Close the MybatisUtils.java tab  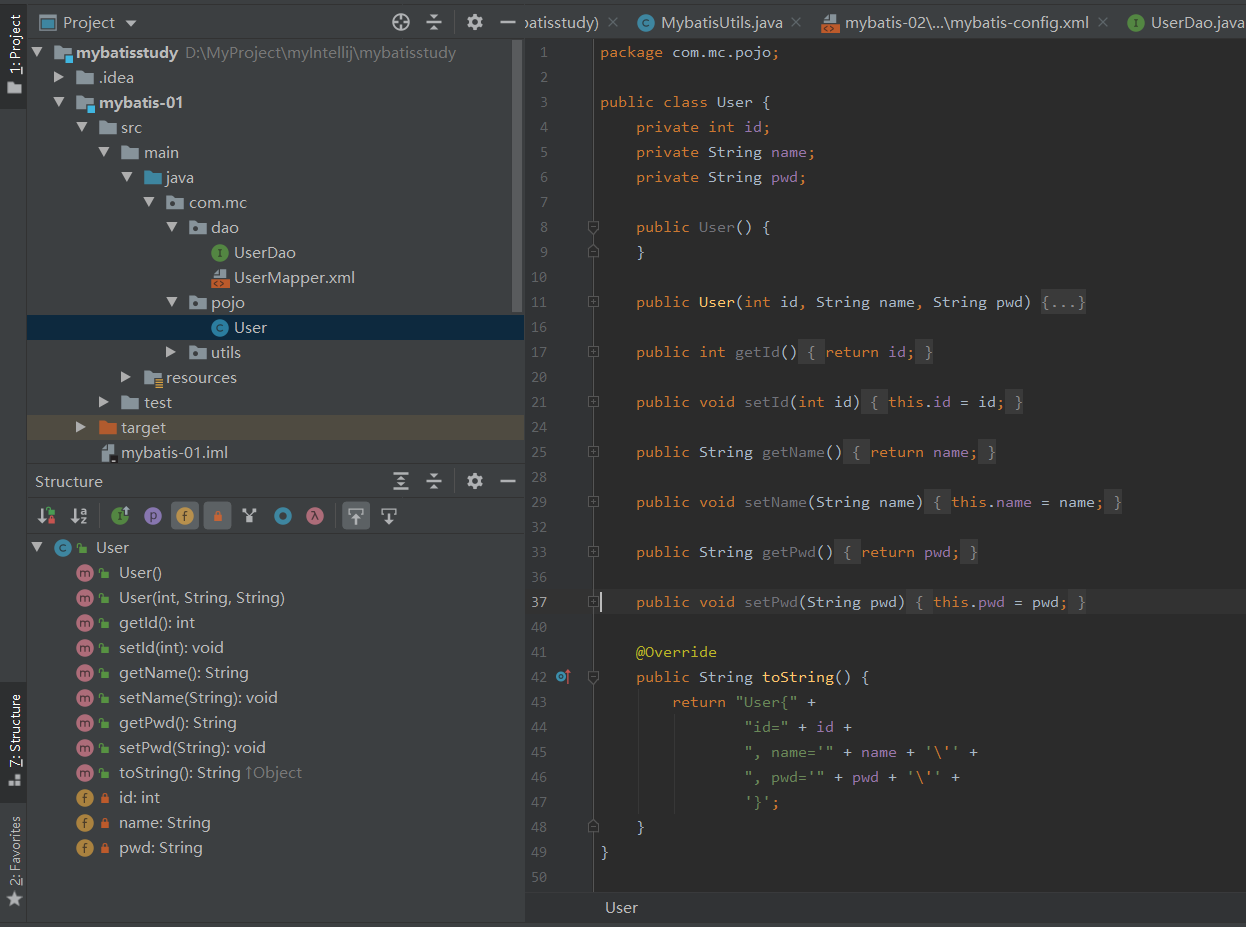click(x=796, y=22)
